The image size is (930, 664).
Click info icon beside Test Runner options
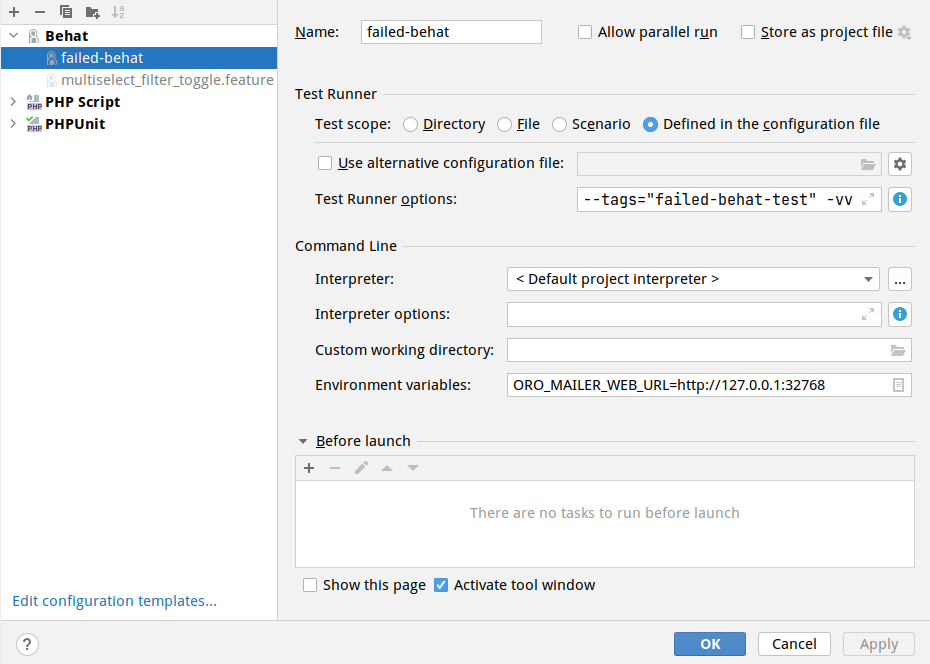[899, 199]
